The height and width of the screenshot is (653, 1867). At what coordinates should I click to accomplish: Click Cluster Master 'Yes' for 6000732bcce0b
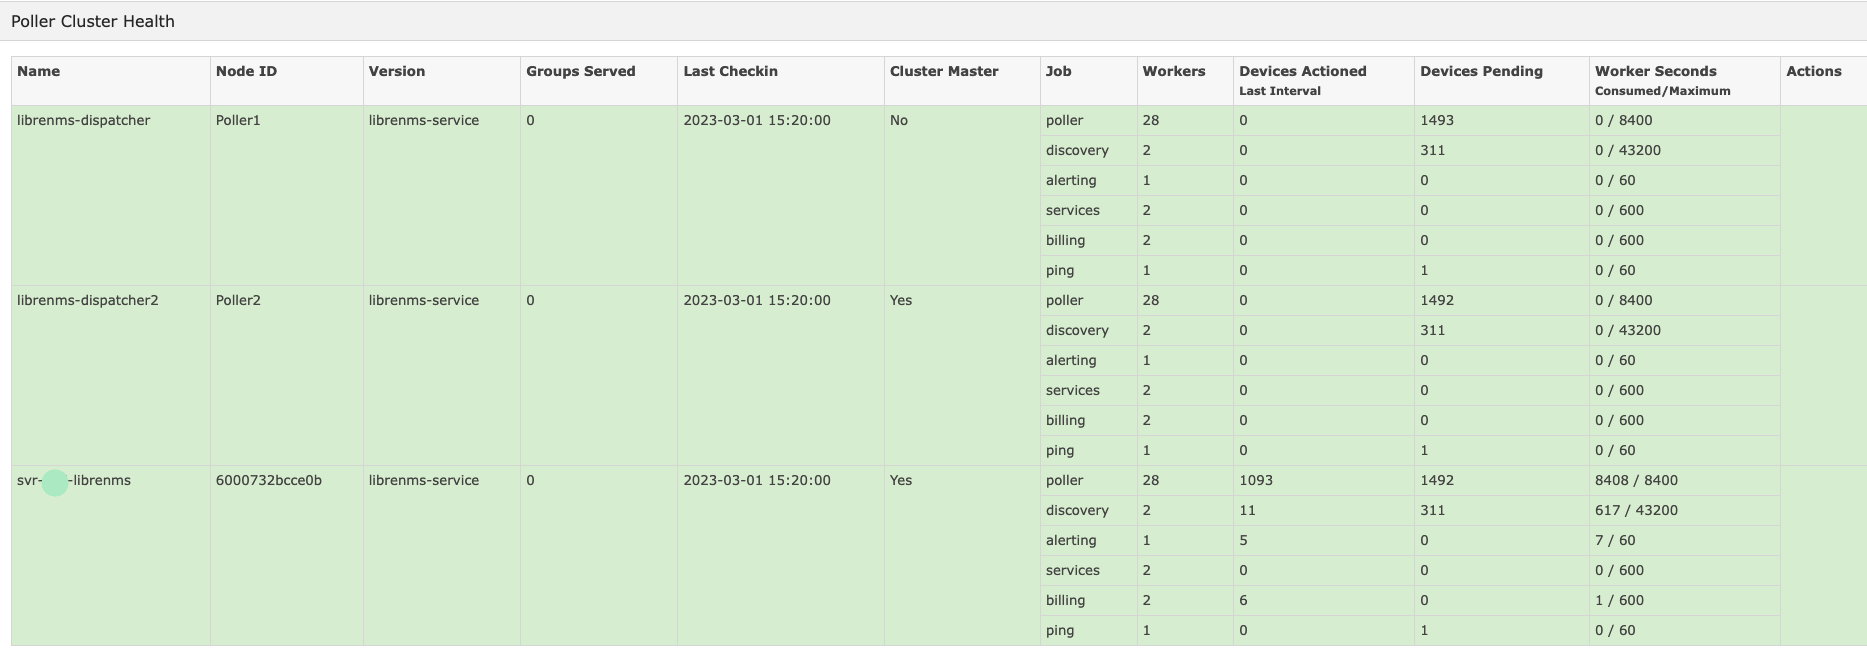point(901,480)
